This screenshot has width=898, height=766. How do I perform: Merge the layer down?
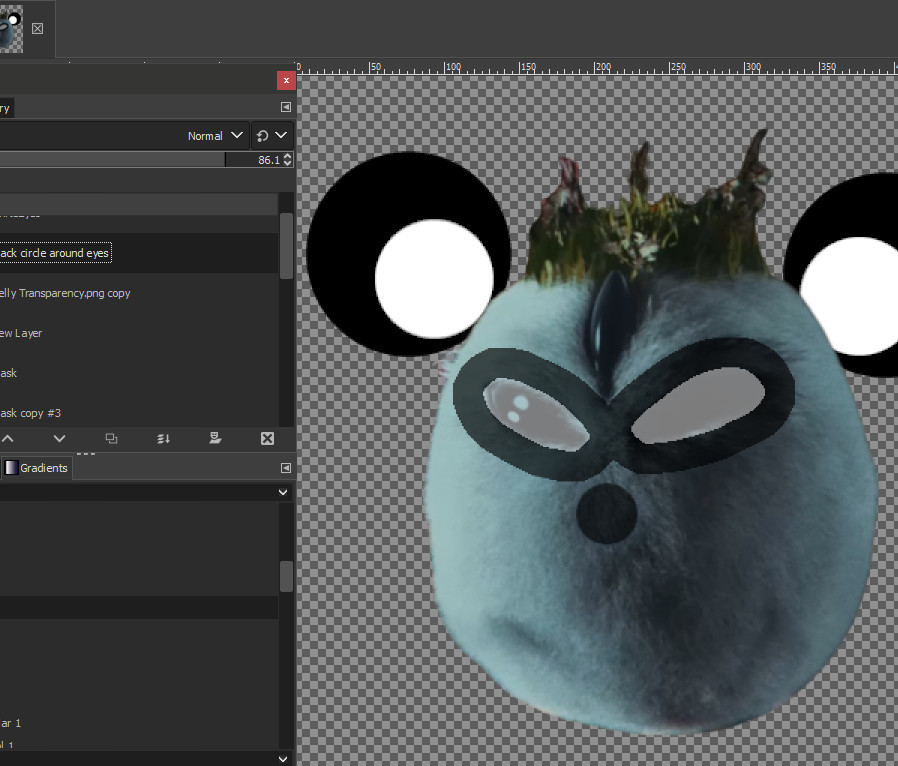[x=163, y=439]
